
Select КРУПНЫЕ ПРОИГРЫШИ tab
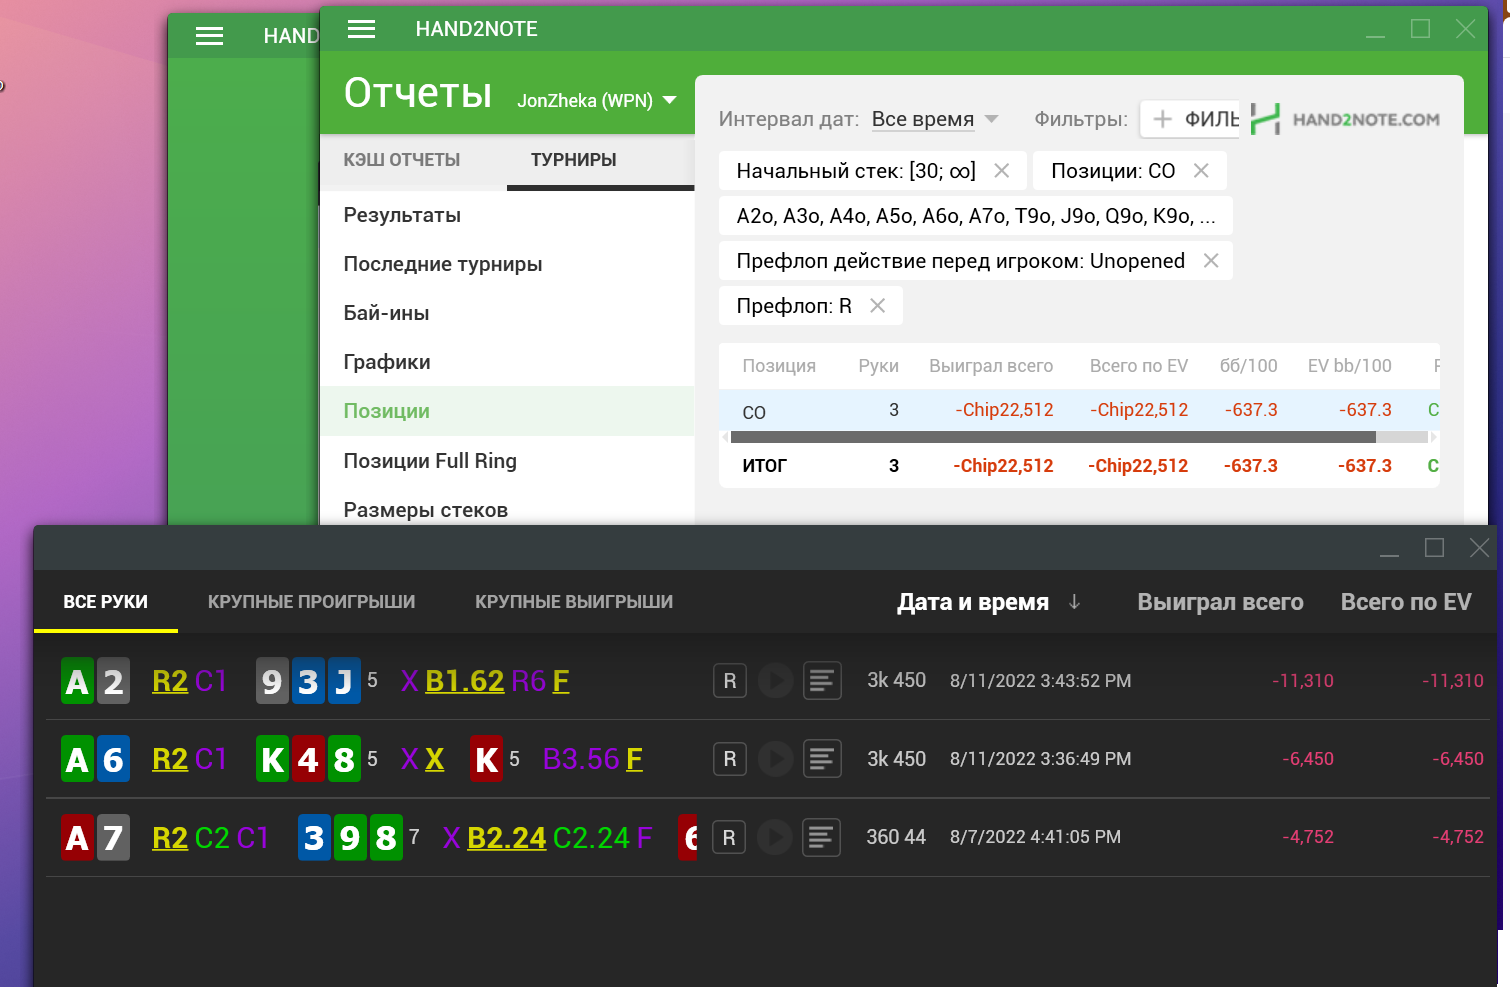311,602
